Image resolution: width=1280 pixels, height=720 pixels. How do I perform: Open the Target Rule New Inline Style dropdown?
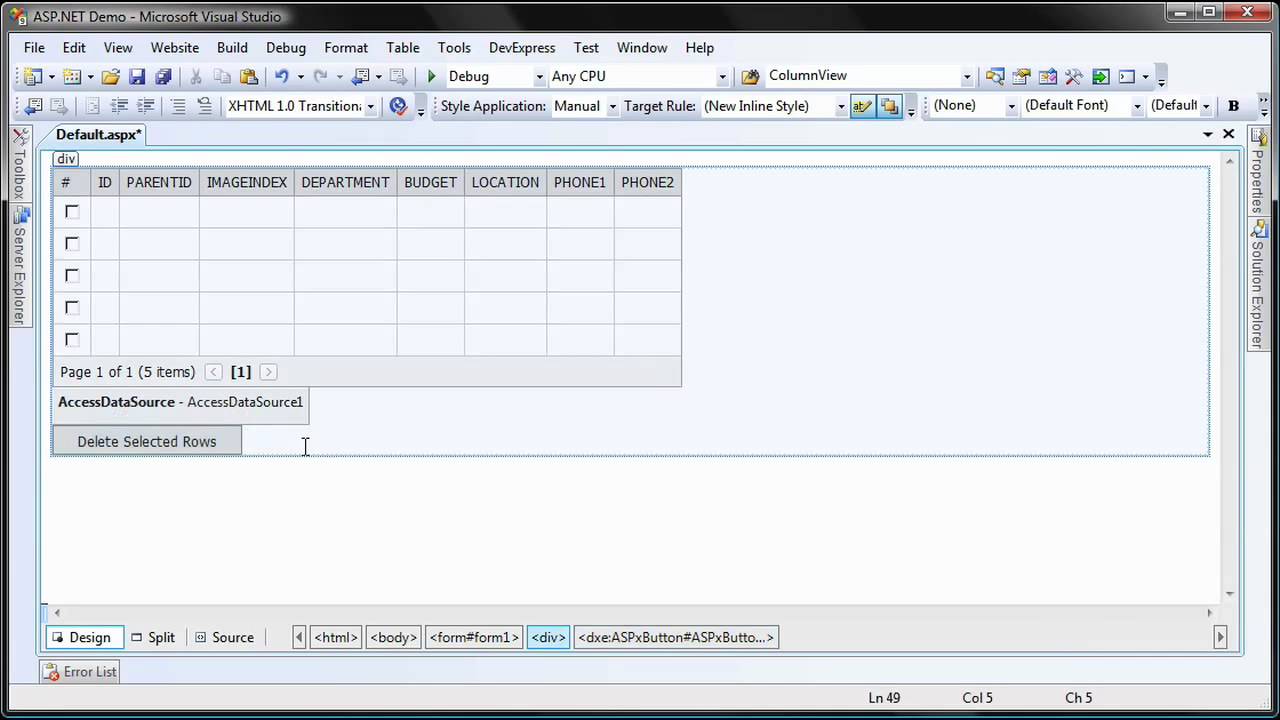841,106
